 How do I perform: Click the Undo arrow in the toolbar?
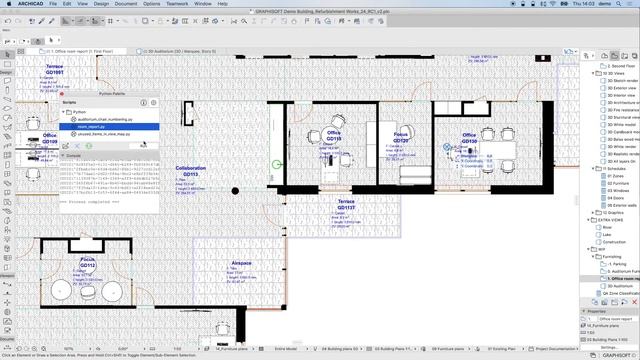pos(8,21)
